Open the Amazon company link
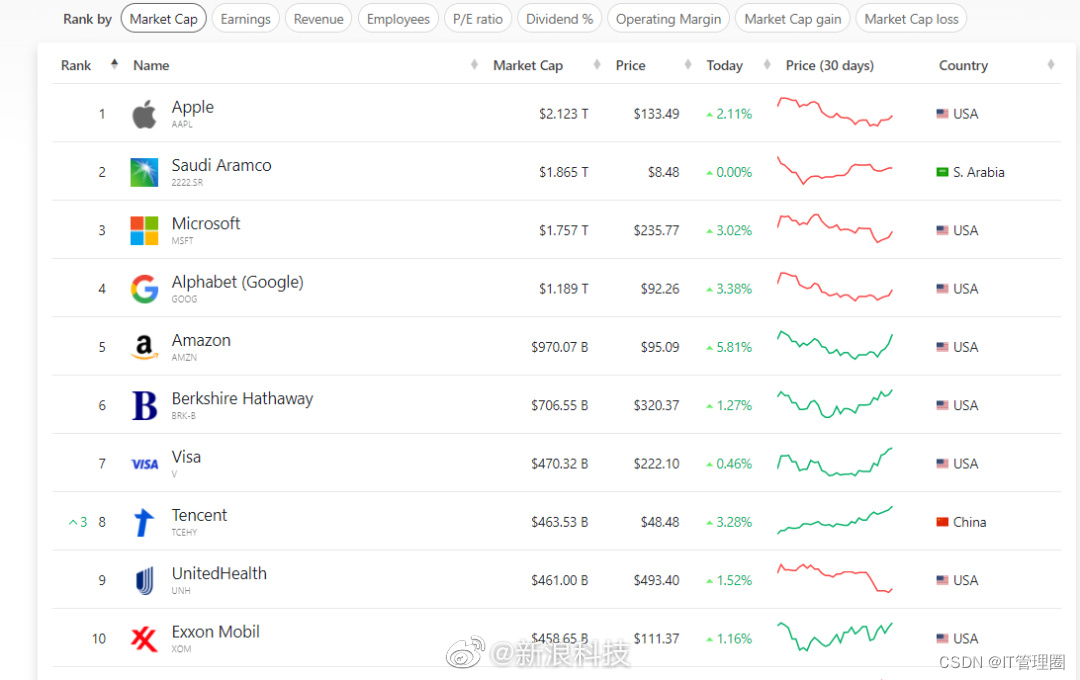Viewport: 1080px width, 680px height. [x=201, y=340]
